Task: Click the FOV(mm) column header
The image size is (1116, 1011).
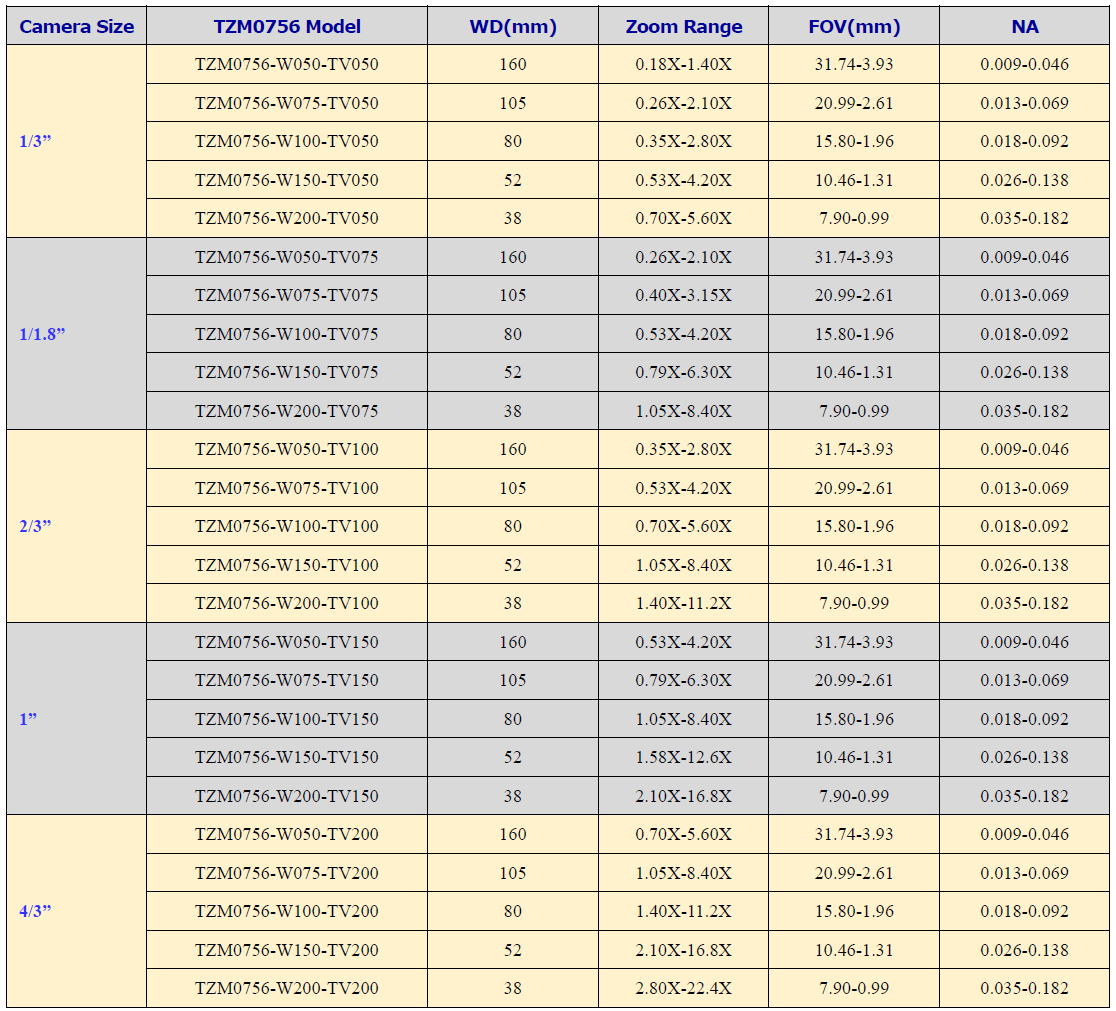Action: coord(854,26)
